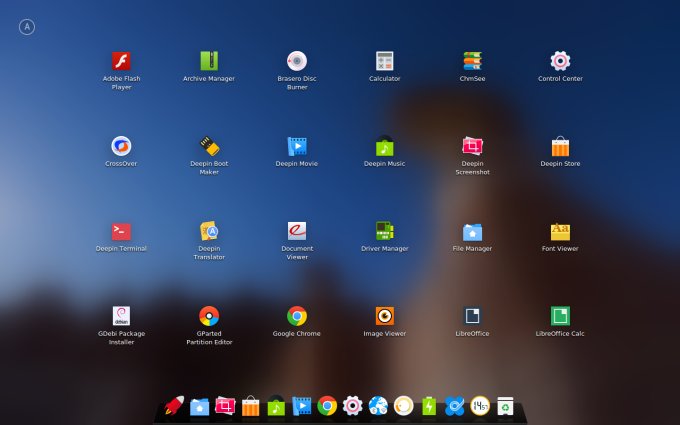
Task: Click the rocket launcher icon in dock
Action: (174, 405)
